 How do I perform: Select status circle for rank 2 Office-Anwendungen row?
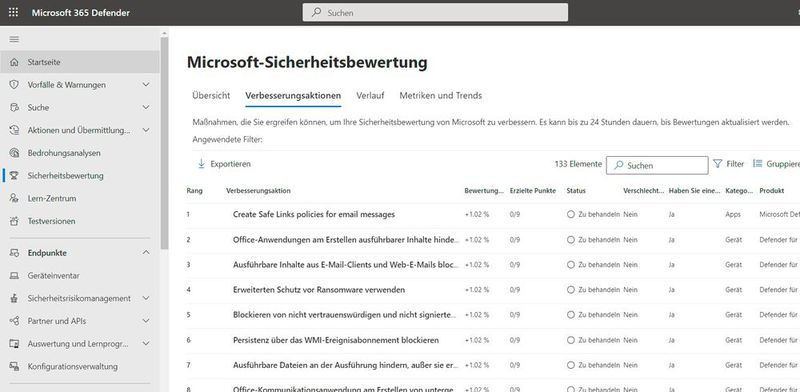(571, 239)
